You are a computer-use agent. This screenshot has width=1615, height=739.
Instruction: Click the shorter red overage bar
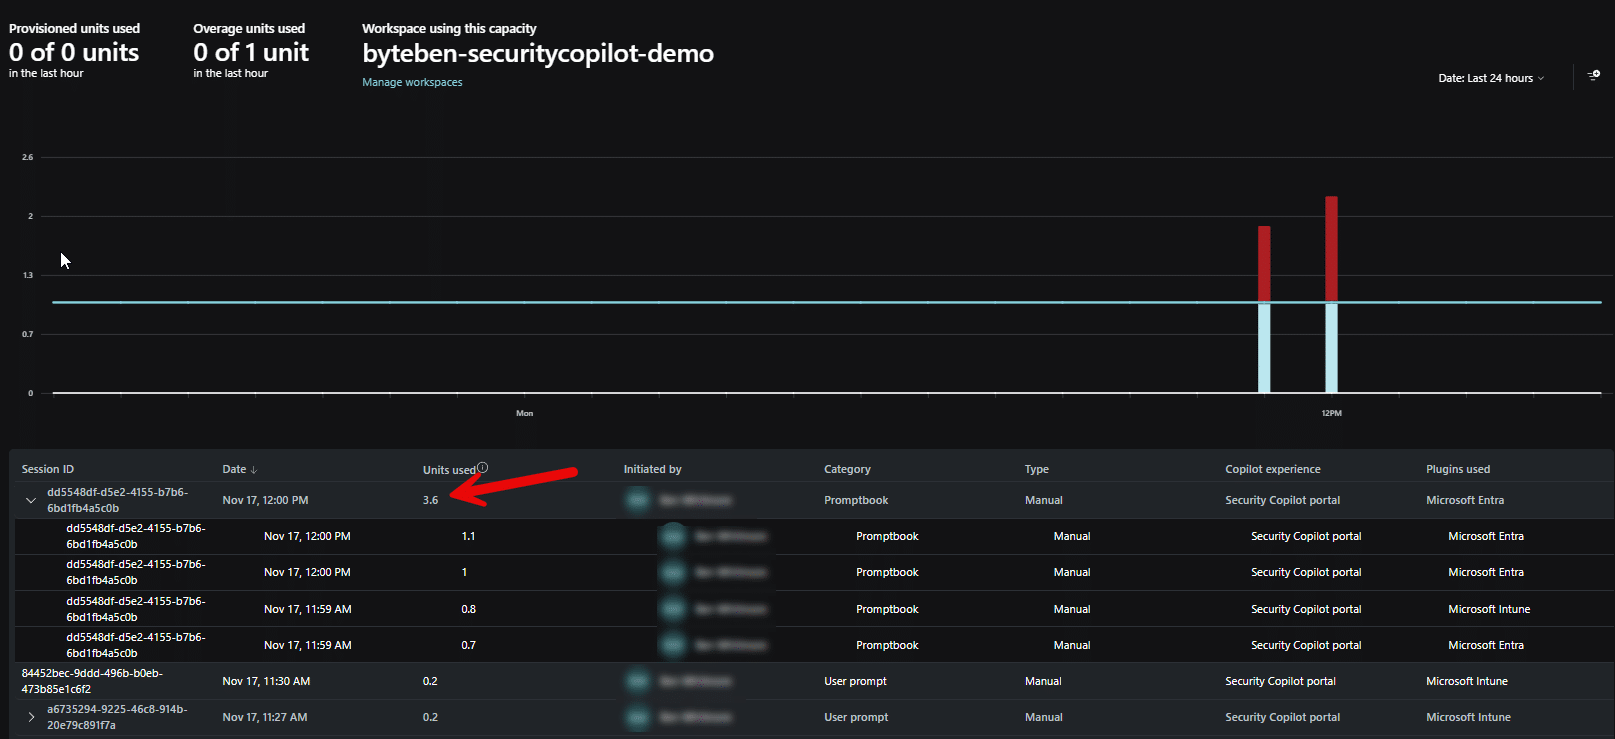pyautogui.click(x=1264, y=263)
